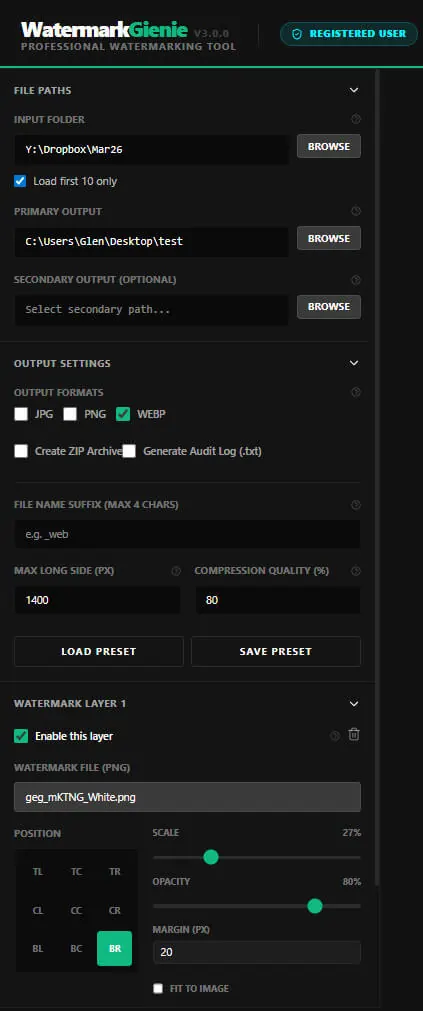Click the panel's vertical scrollbar
The width and height of the screenshot is (423, 1011).
(x=377, y=477)
